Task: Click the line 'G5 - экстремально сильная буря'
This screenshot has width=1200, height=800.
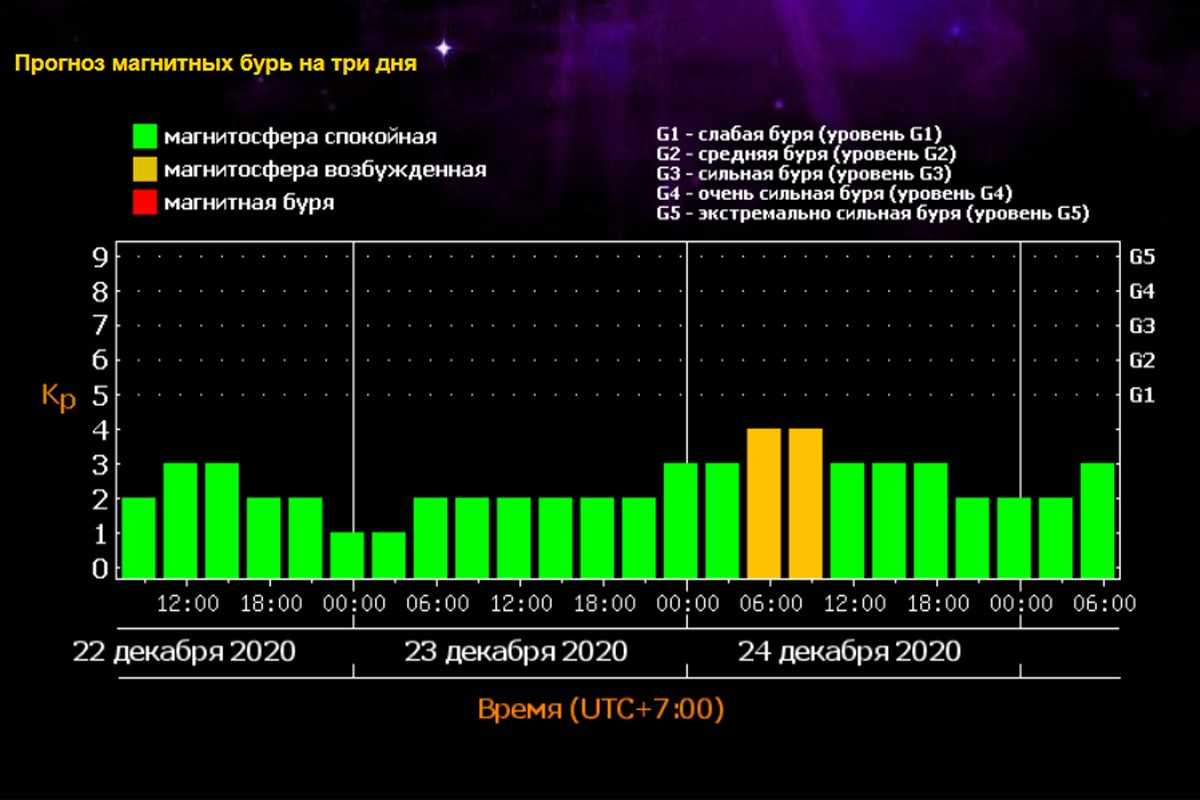Action: (x=872, y=214)
